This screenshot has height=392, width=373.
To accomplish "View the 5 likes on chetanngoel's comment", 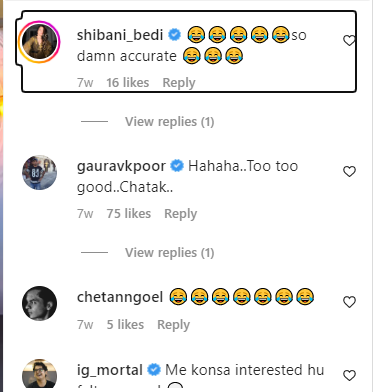I will tap(125, 324).
